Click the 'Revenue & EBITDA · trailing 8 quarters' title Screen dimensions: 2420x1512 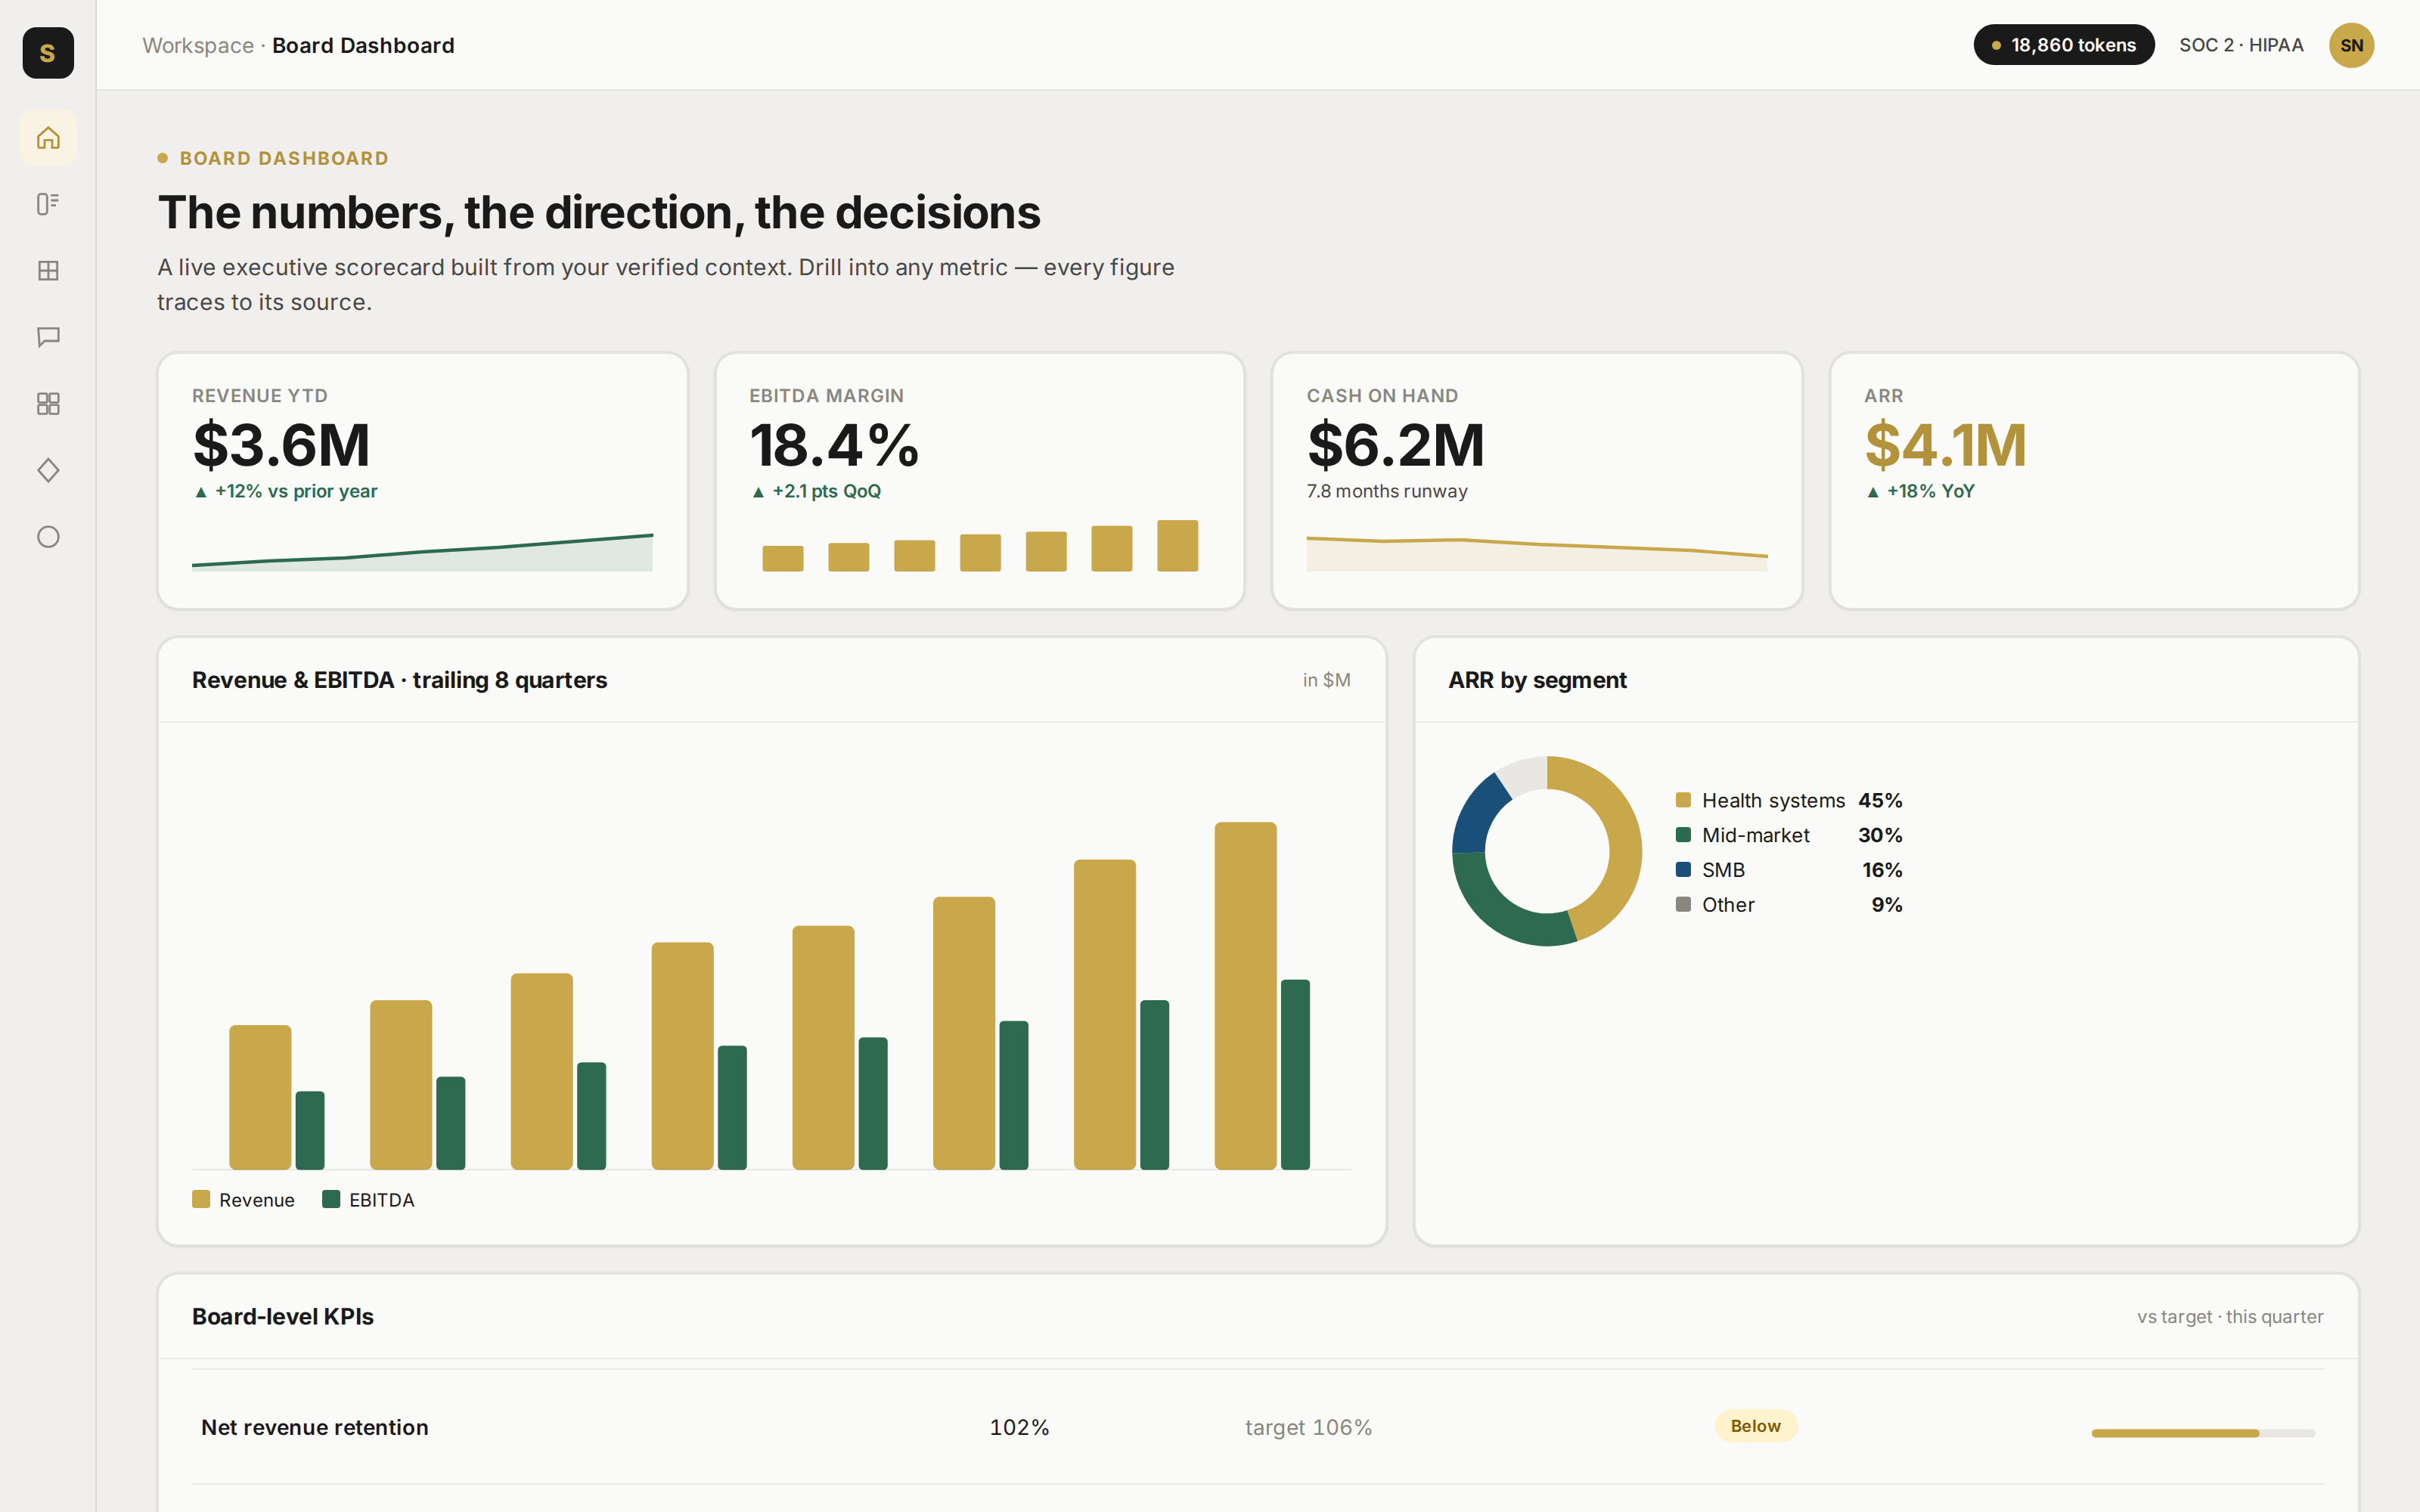click(x=399, y=680)
